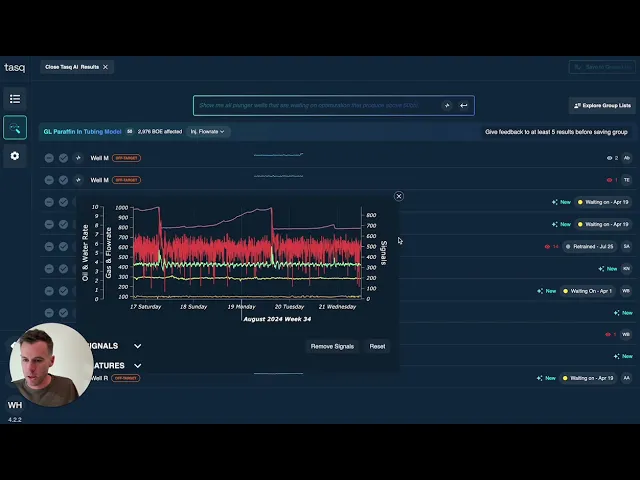Click sparkline thumbnail in Well M TE row
The image size is (640, 480).
pos(278,176)
